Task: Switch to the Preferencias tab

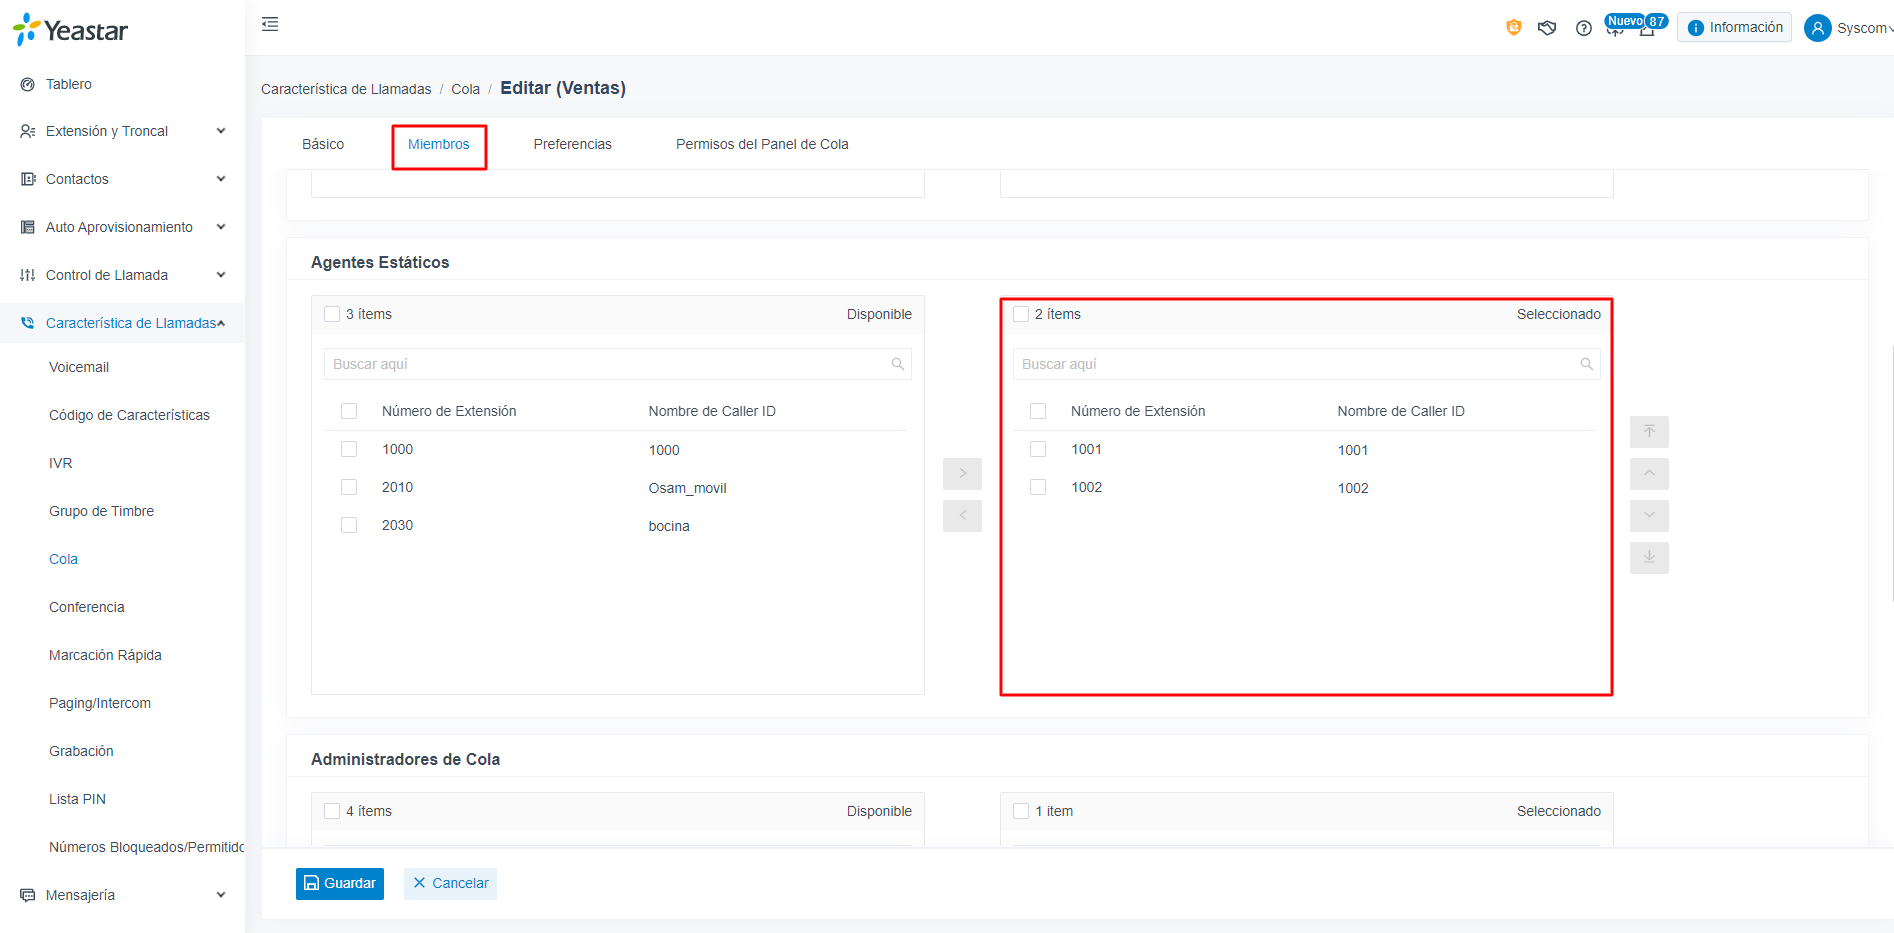Action: 572,144
